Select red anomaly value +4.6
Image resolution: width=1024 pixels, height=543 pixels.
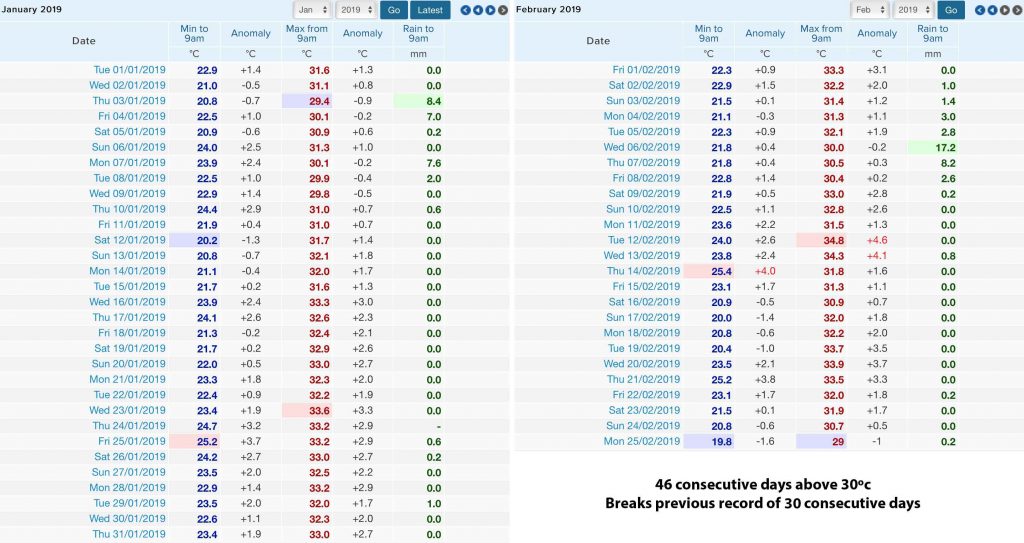coord(876,240)
